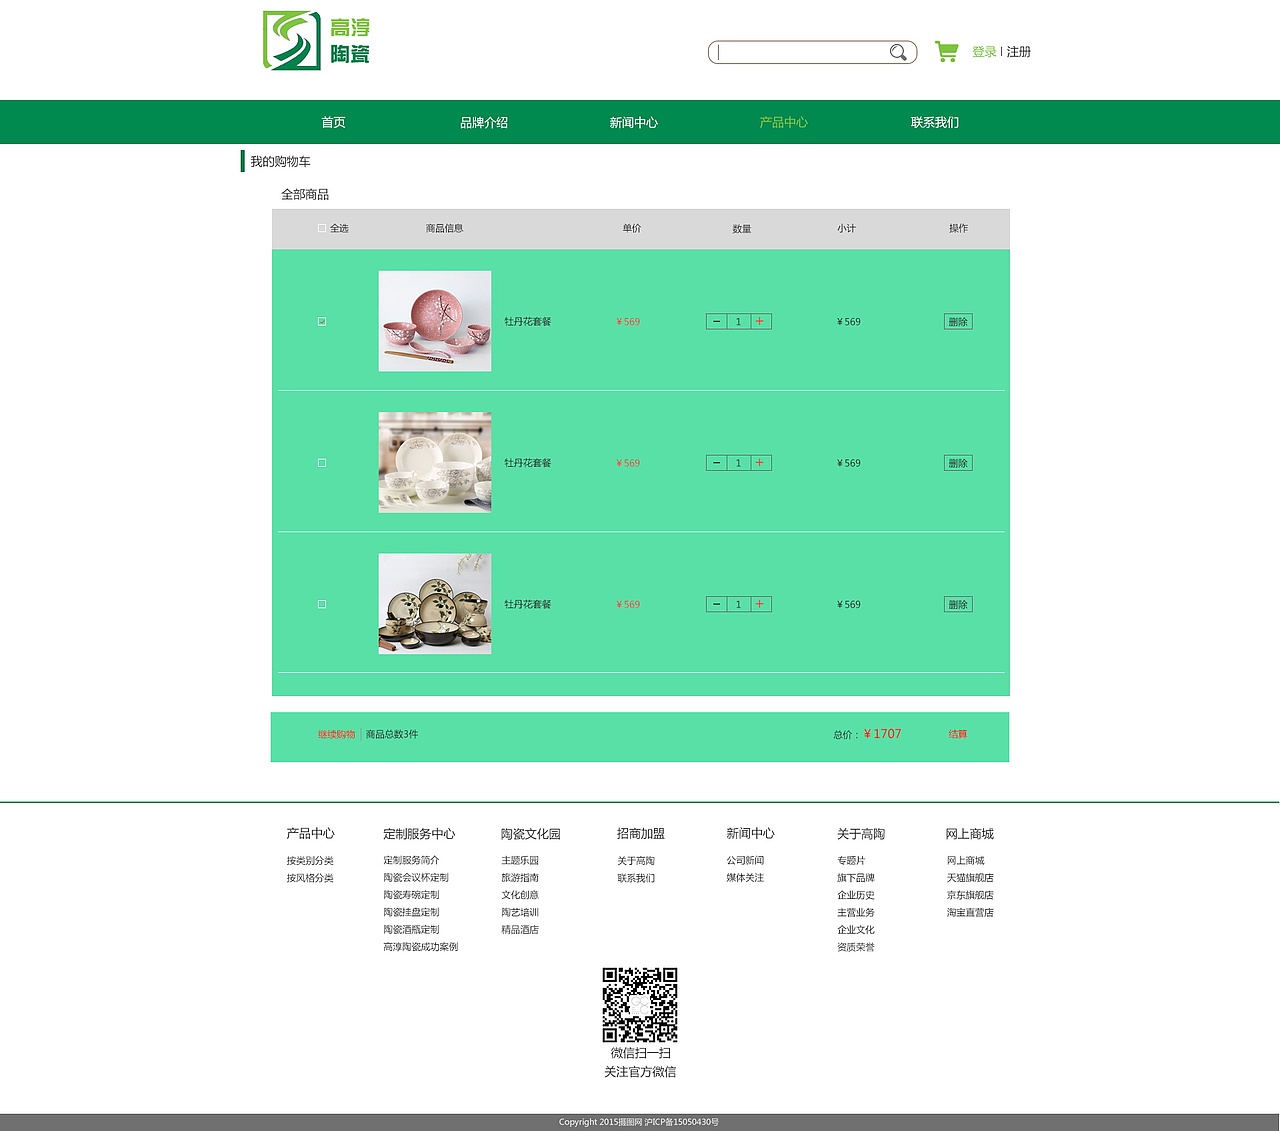The width and height of the screenshot is (1280, 1131).
Task: Open the shopping cart icon
Action: point(946,50)
